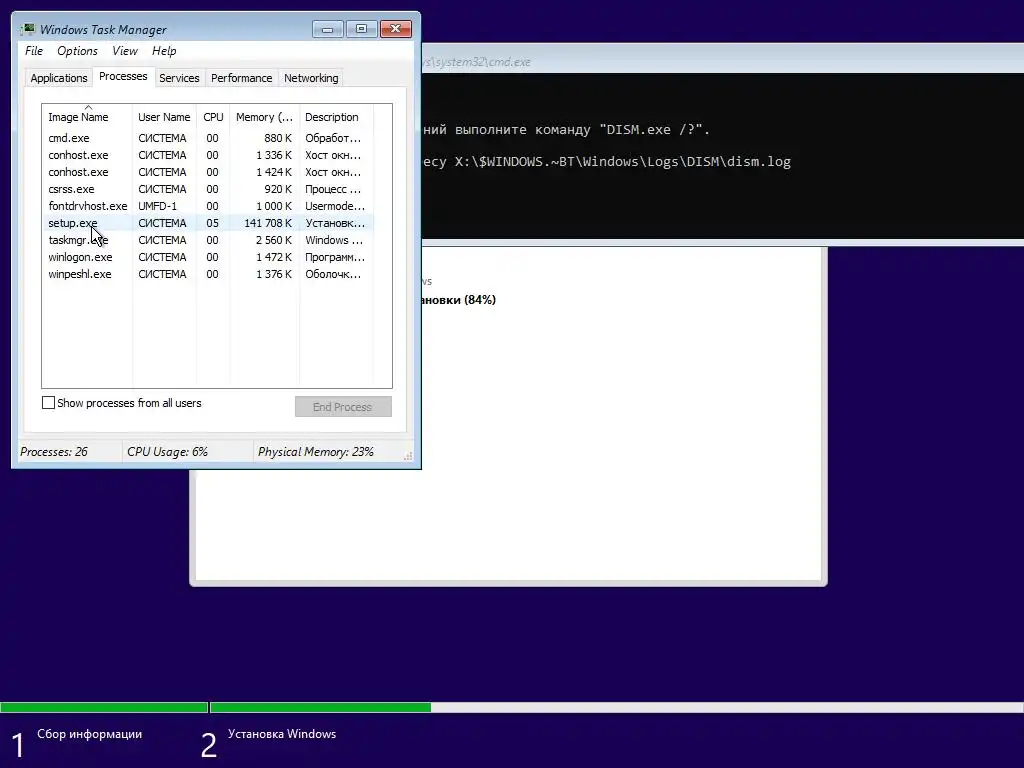
Task: Select the winpeshl.exe process
Action: pyautogui.click(x=208, y=274)
